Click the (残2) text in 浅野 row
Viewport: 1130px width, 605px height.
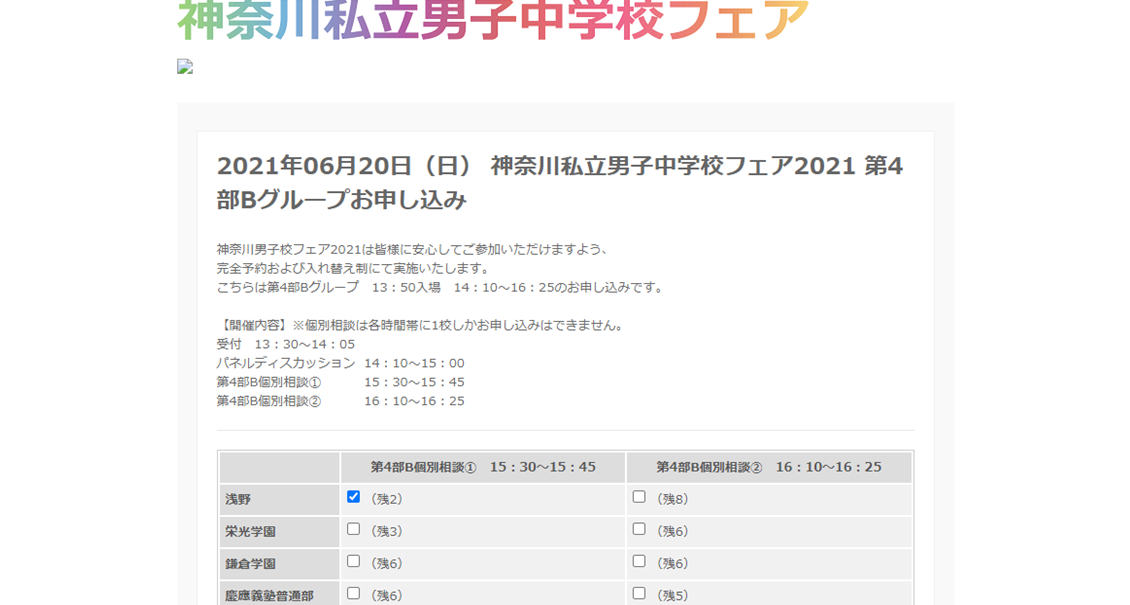pos(386,499)
